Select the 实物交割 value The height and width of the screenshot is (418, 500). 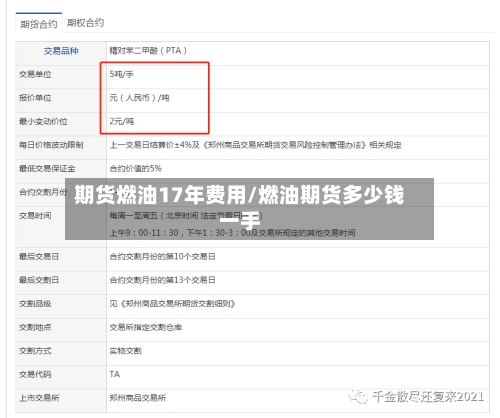[125, 351]
